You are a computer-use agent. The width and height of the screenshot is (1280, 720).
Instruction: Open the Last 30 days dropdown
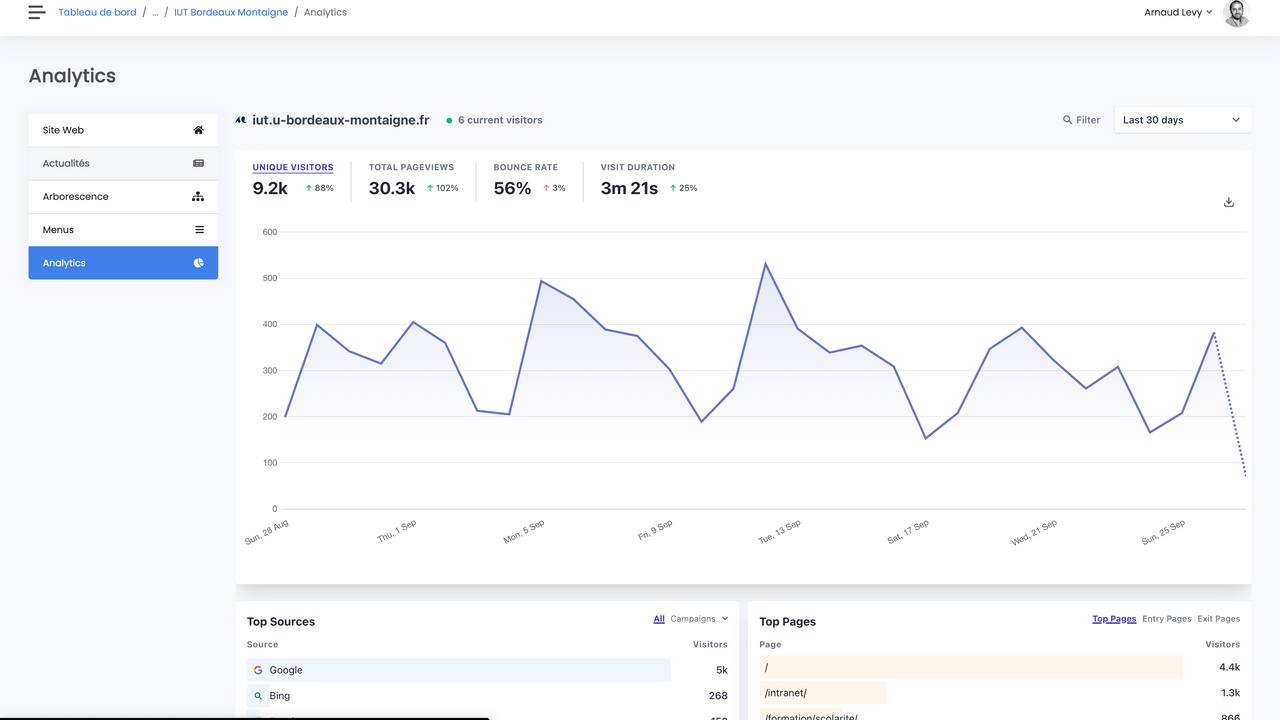coord(1181,120)
